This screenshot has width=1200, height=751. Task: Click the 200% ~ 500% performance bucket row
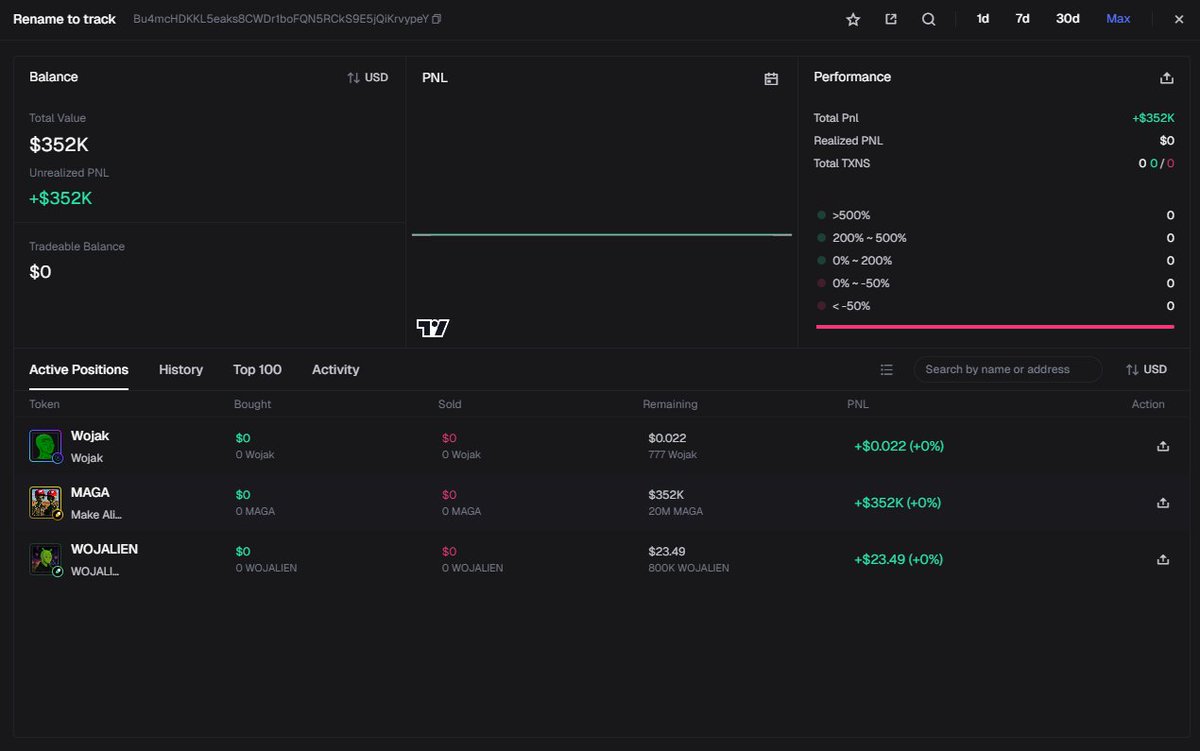(995, 238)
